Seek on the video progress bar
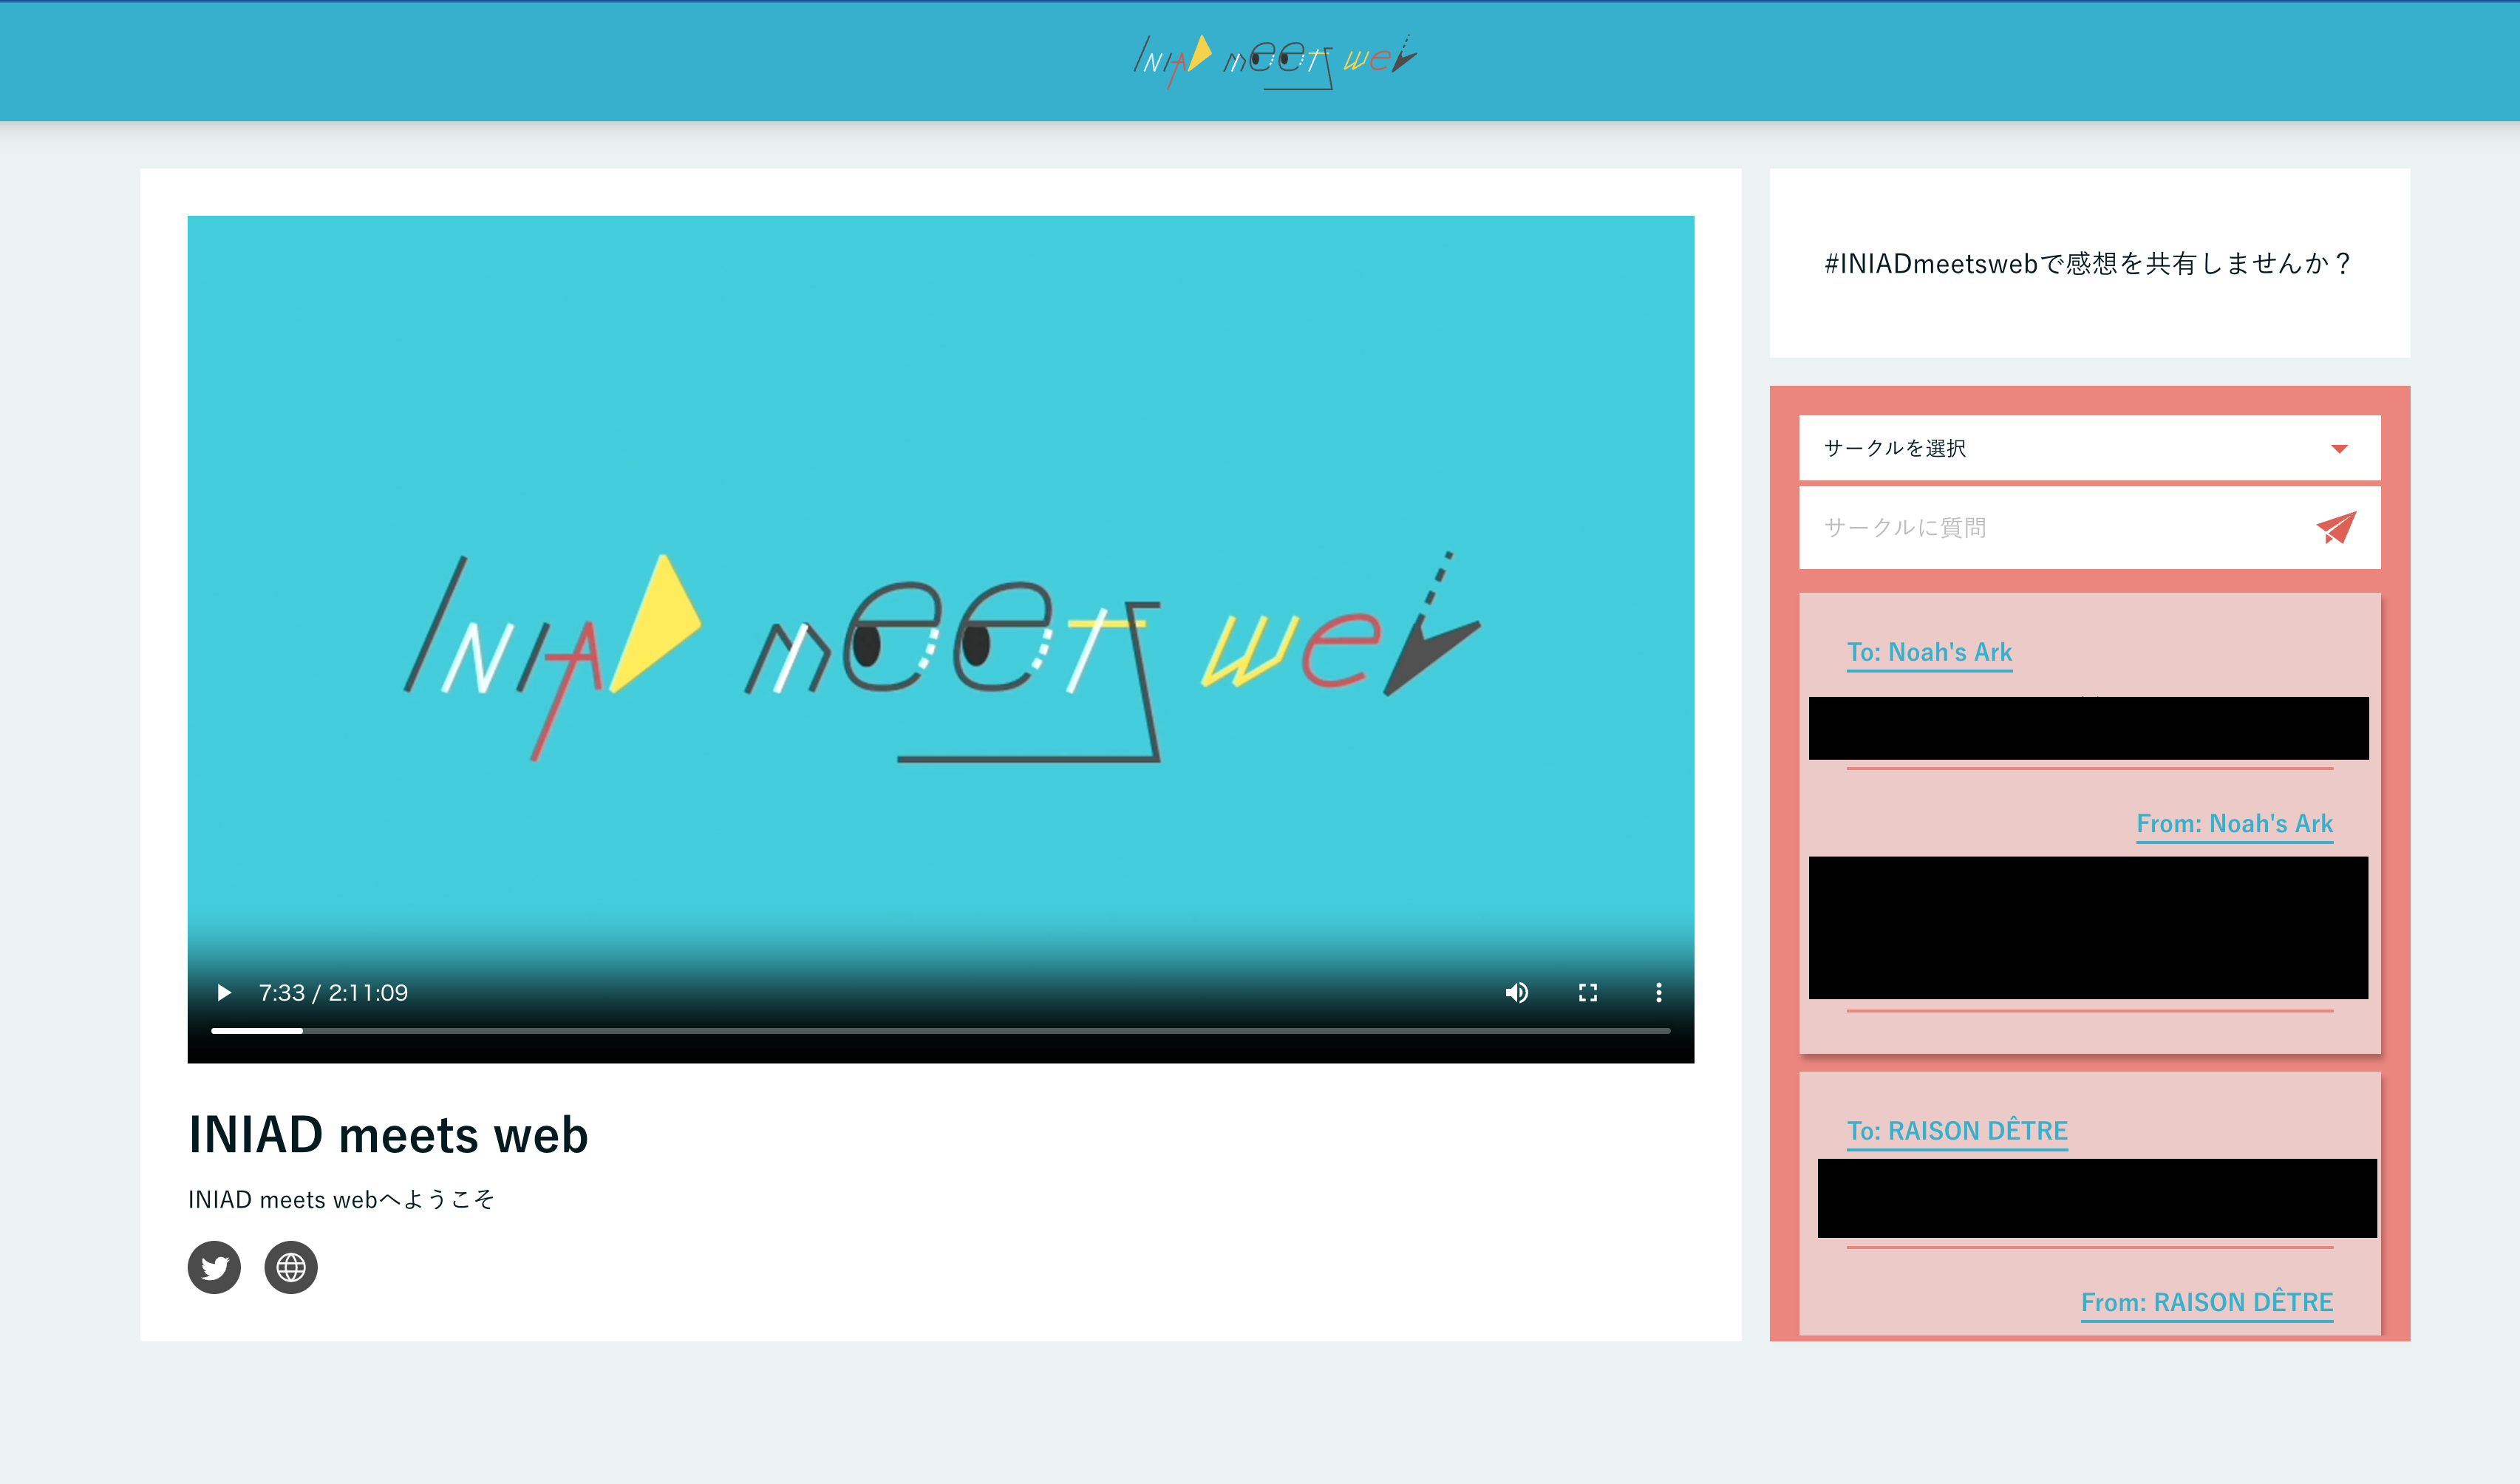2520x1484 pixels. (x=940, y=1030)
